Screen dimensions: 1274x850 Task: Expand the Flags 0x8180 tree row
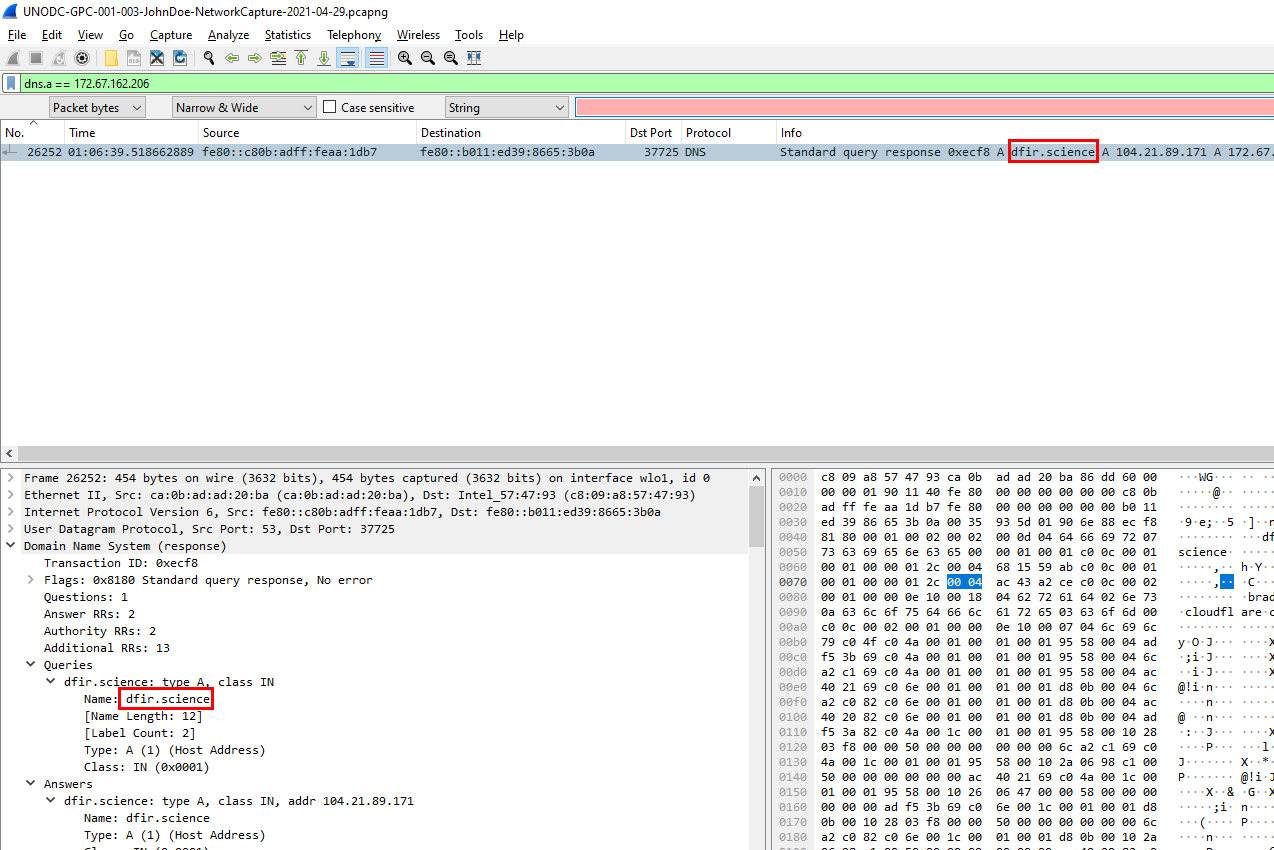click(31, 580)
